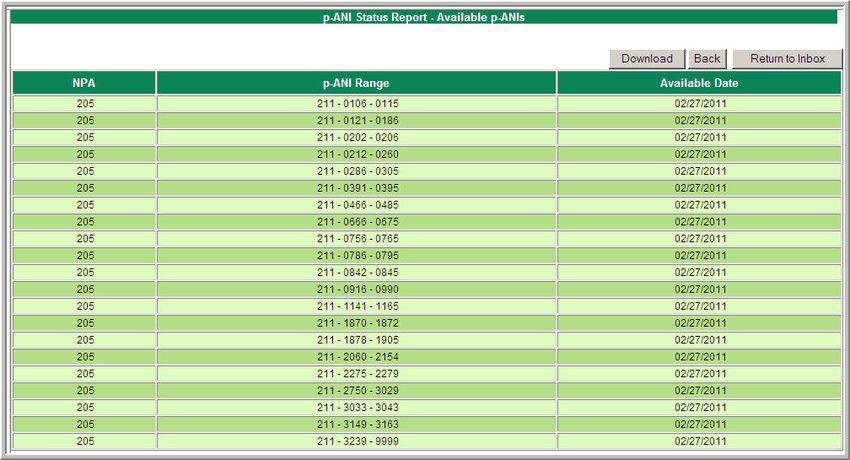
Task: Select range cell 211 - 0756 - 0765
Action: pos(357,238)
